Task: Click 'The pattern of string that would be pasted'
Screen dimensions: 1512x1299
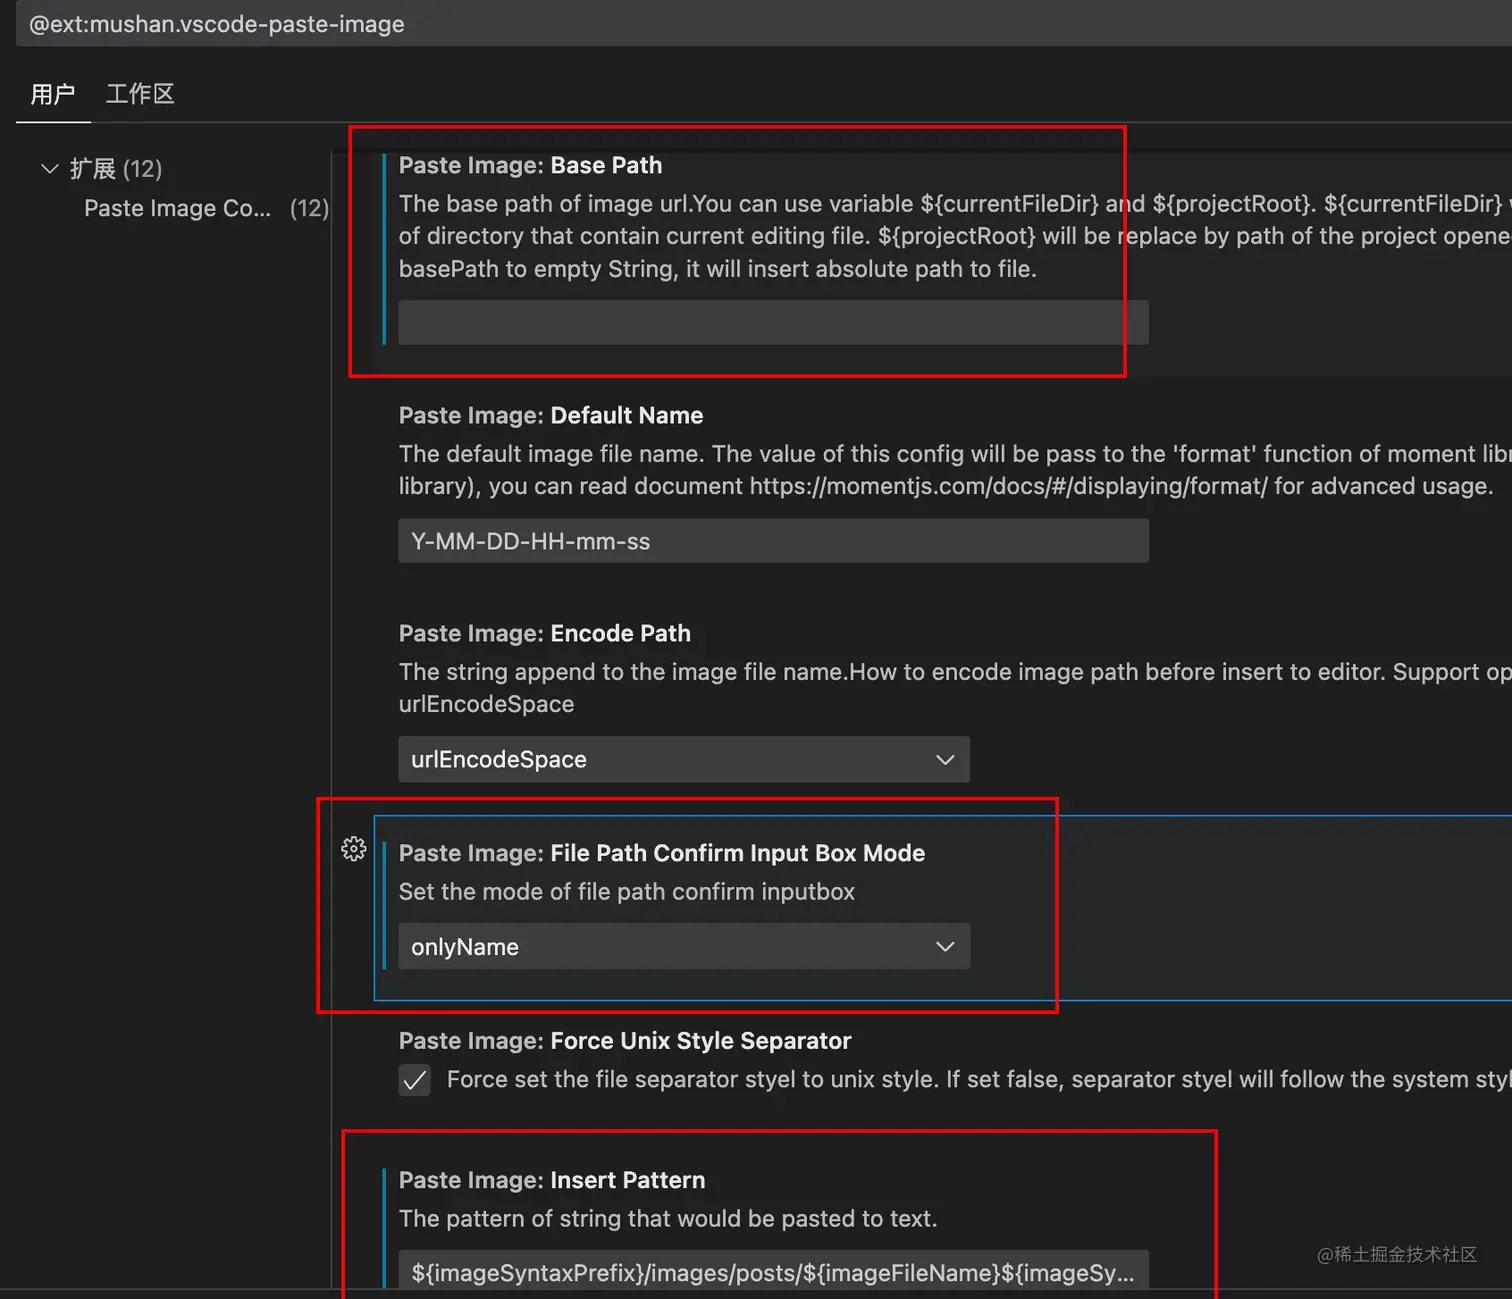Action: [x=668, y=1218]
